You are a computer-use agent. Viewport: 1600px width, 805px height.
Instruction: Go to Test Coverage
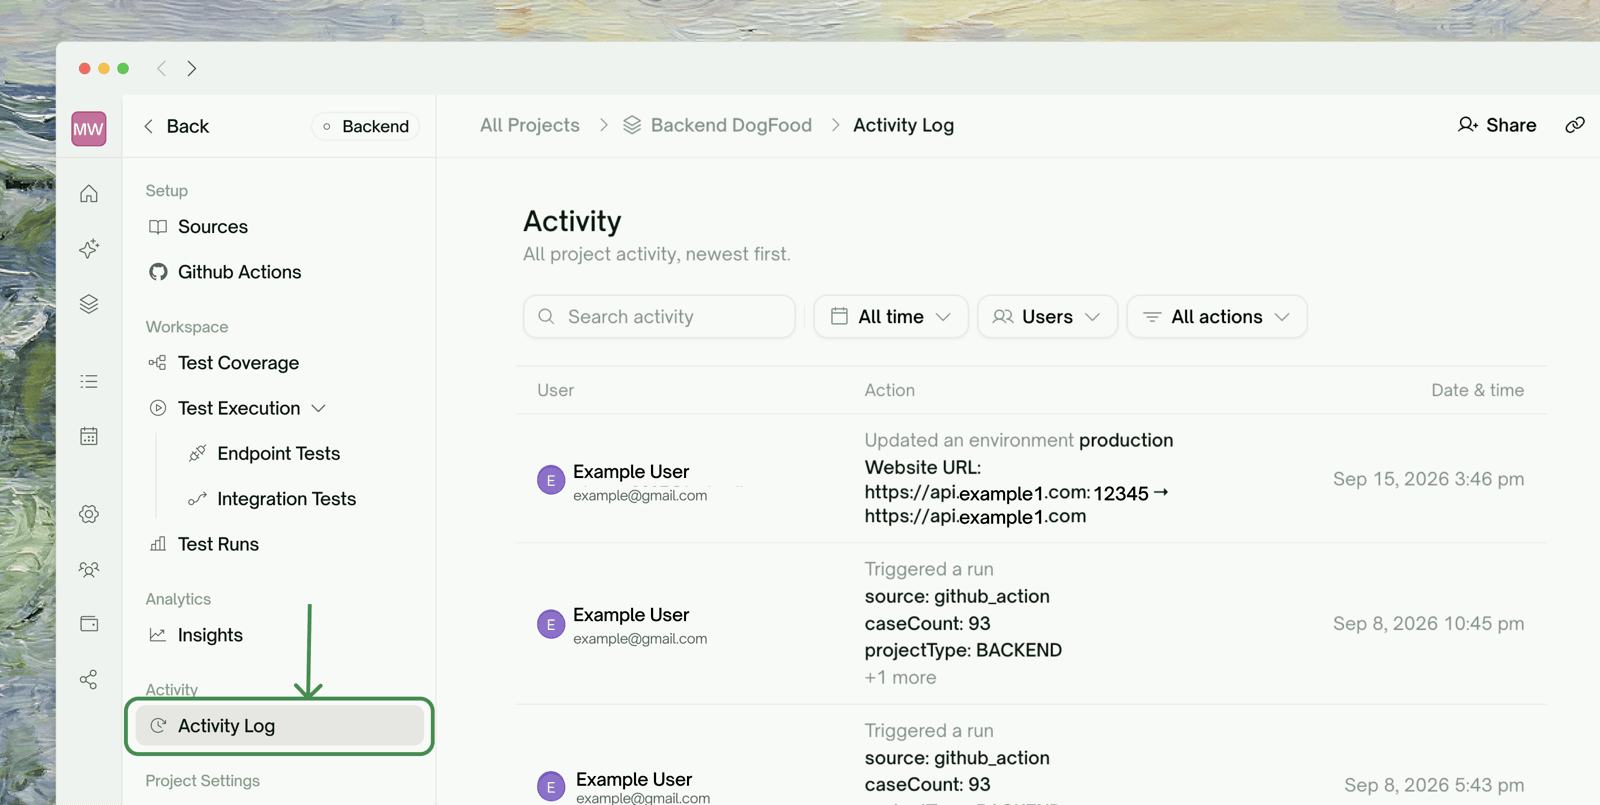point(224,363)
